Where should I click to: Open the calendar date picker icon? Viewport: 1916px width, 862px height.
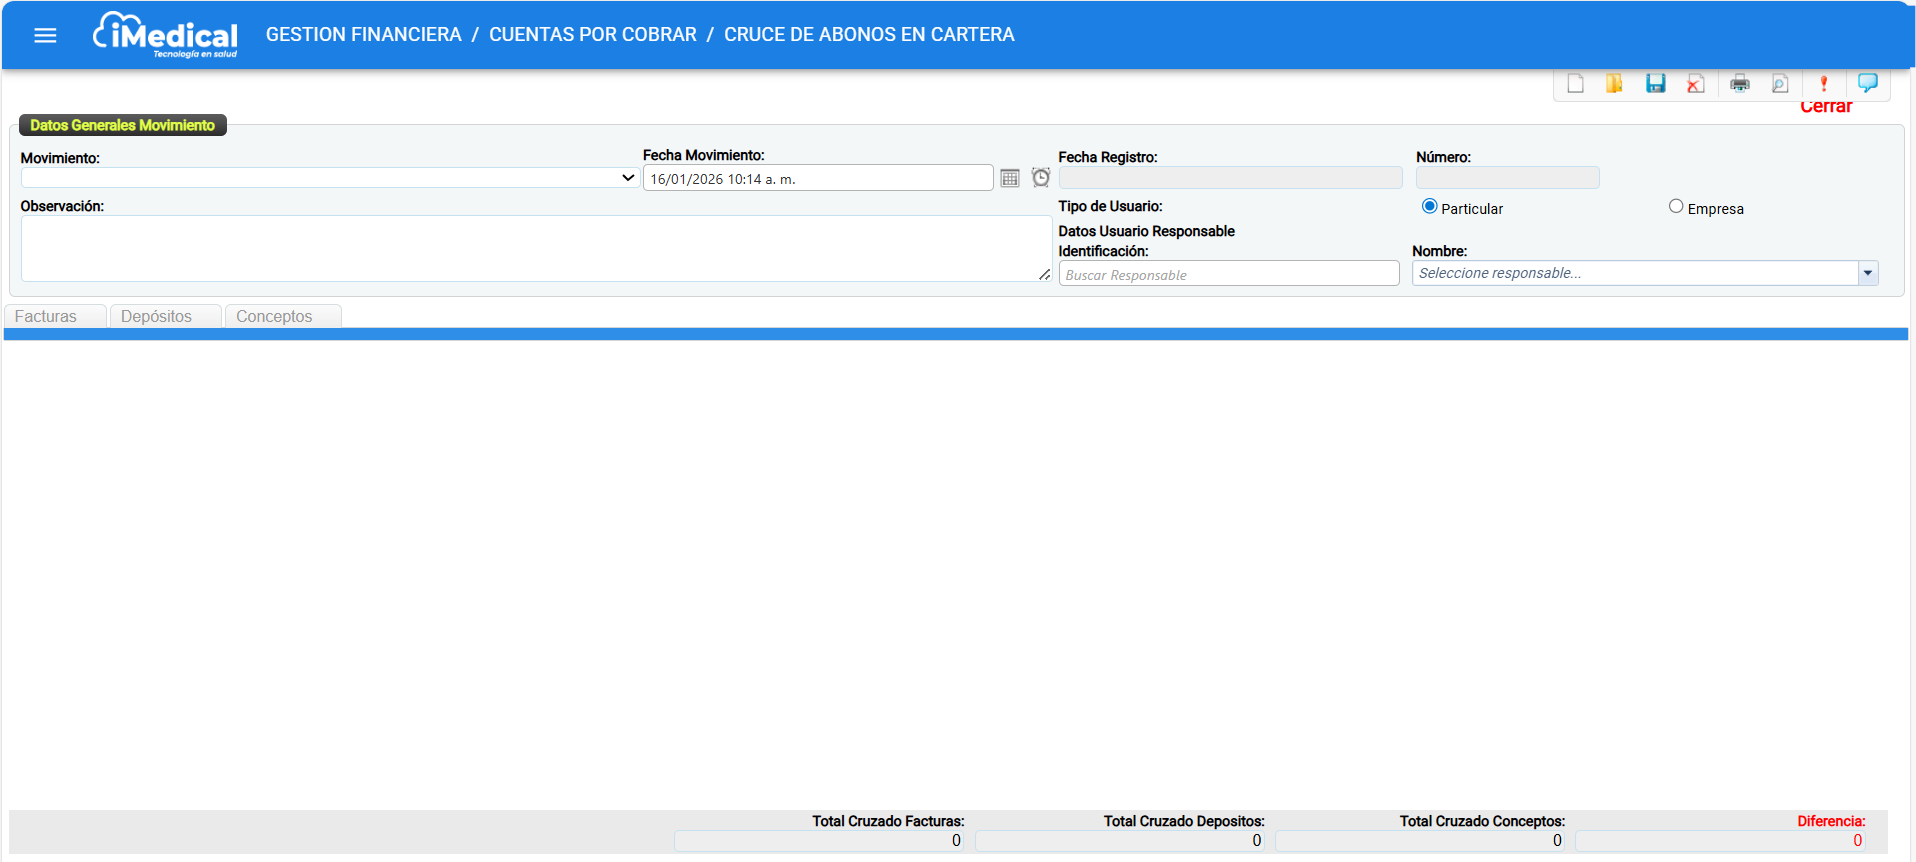pos(1010,178)
